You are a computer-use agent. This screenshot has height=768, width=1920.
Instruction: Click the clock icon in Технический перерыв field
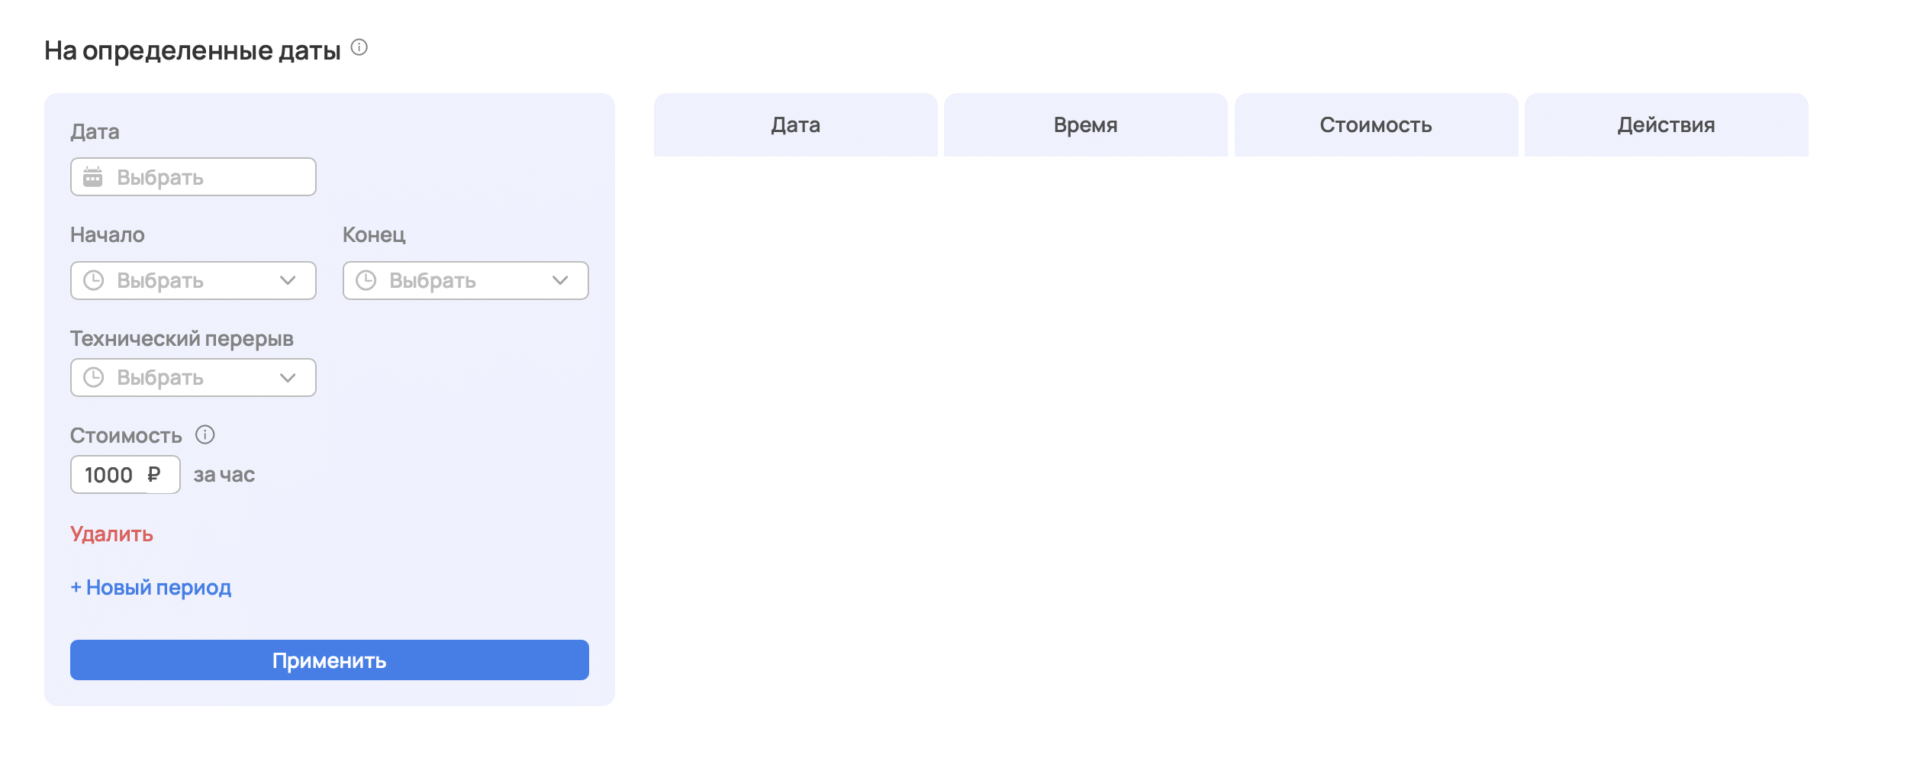(93, 378)
